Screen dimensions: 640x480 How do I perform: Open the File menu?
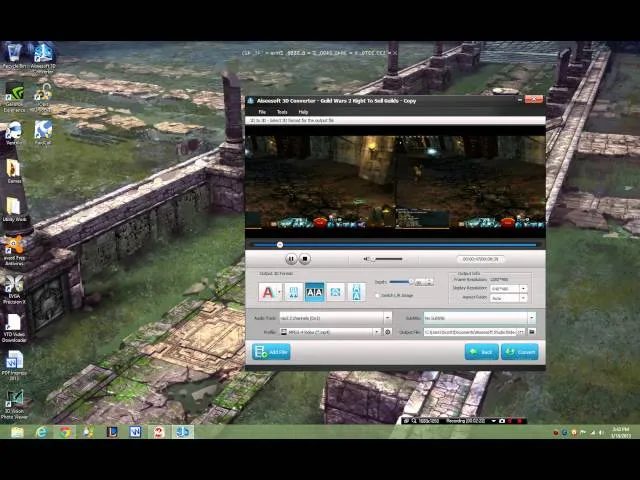click(262, 112)
